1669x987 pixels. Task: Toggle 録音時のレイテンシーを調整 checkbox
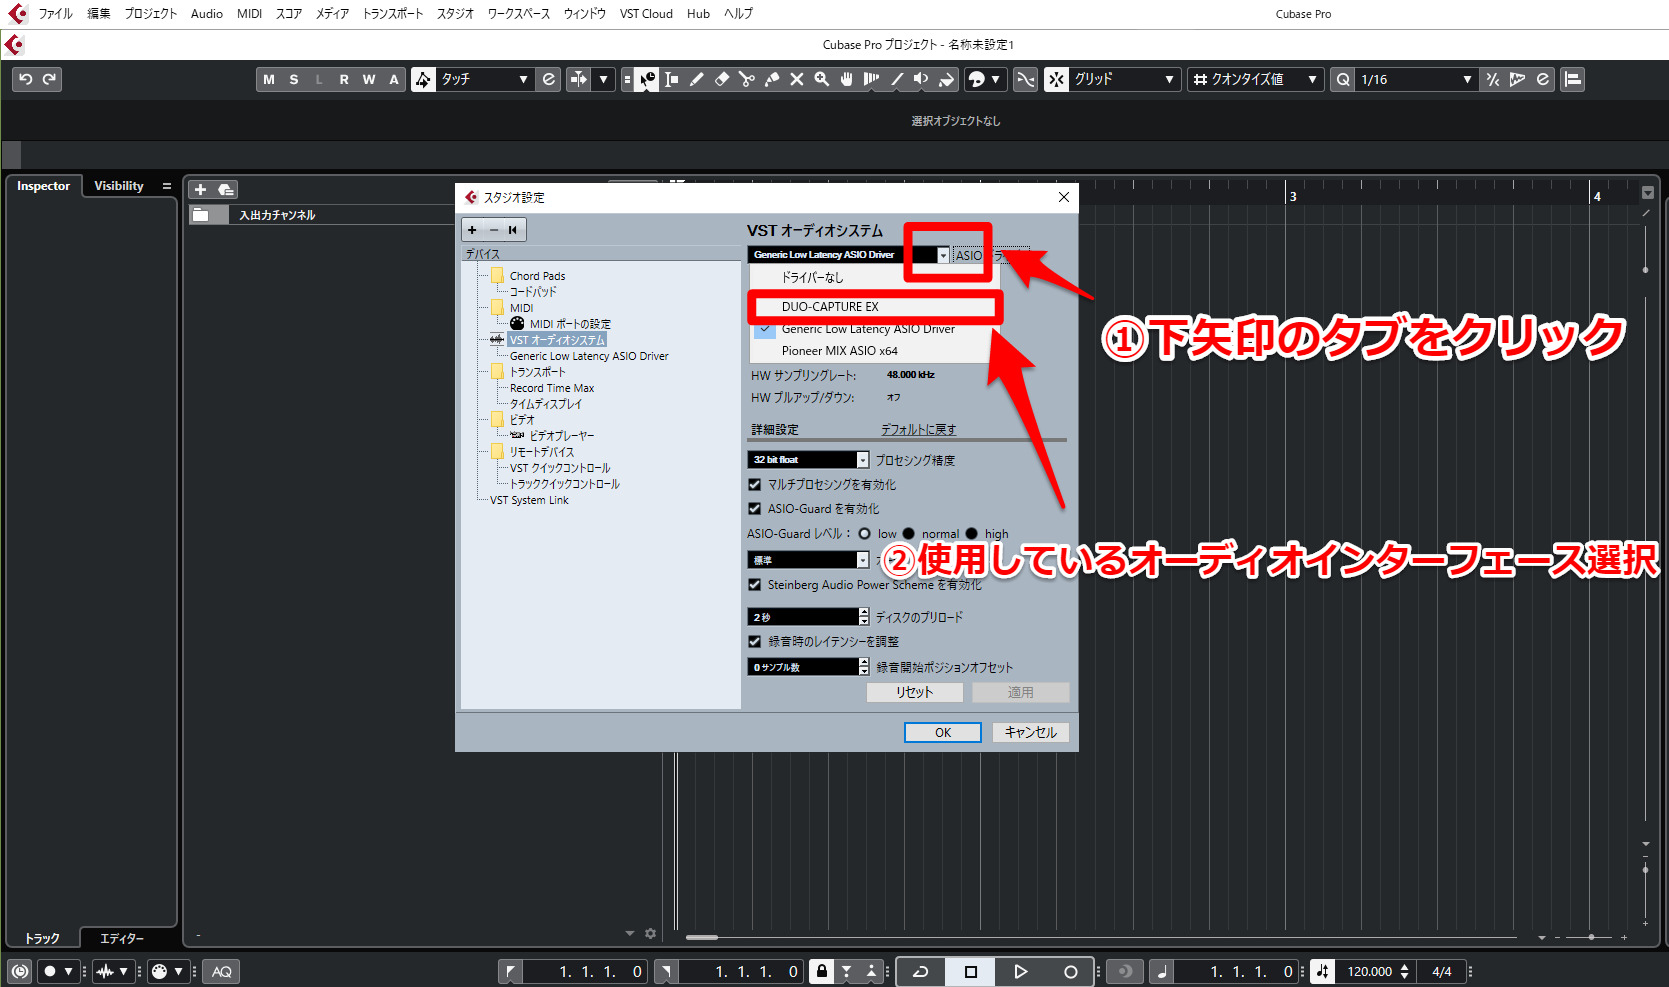click(x=755, y=641)
